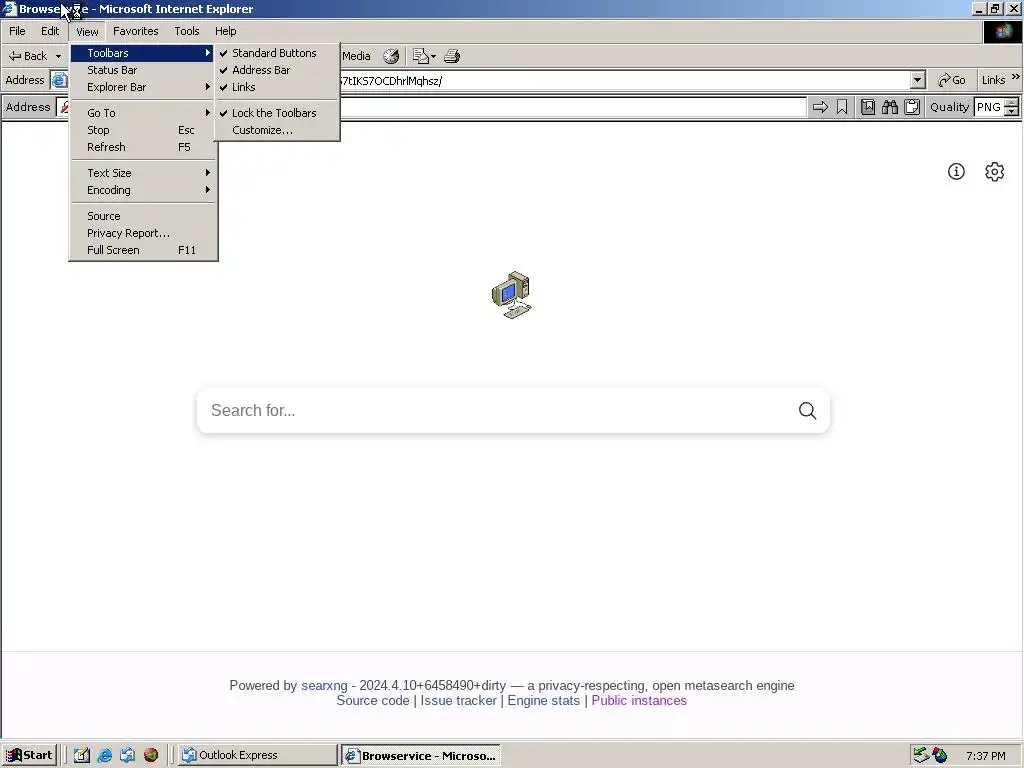Open the Engine stats link
The image size is (1024, 768).
(x=543, y=701)
